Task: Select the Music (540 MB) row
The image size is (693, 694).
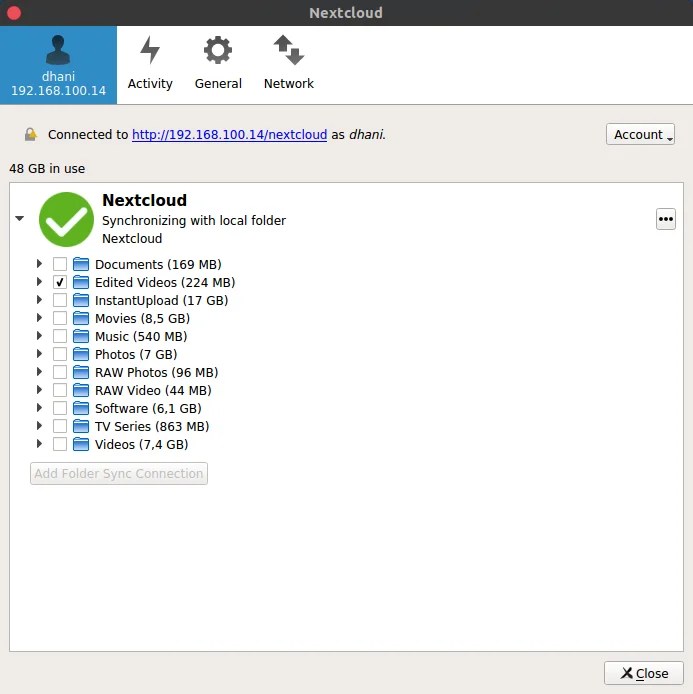Action: pos(141,336)
